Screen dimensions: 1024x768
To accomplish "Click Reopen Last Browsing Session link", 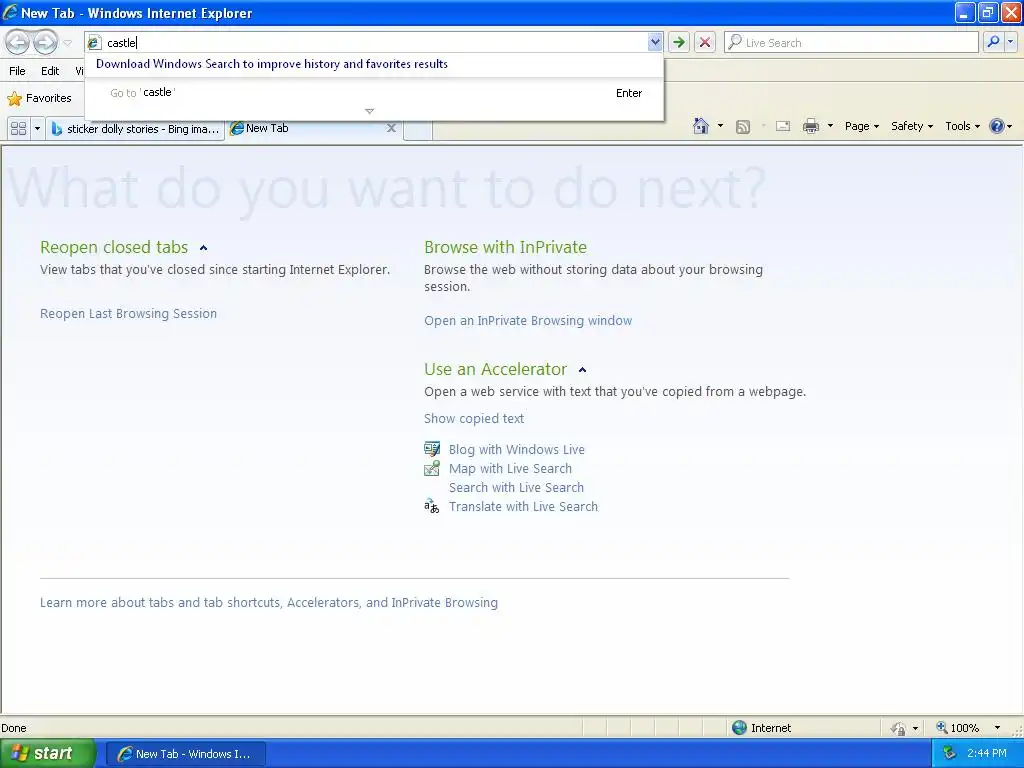I will tap(128, 313).
